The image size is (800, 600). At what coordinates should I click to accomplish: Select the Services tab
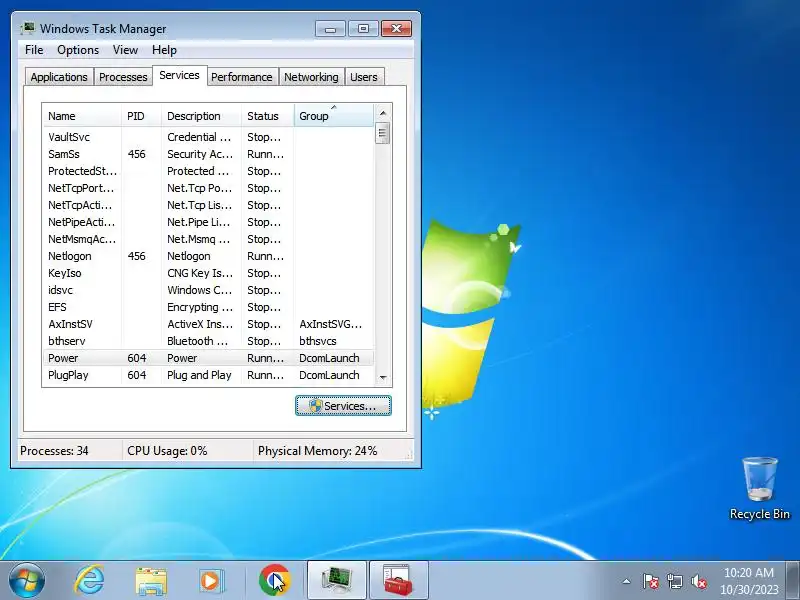coord(179,75)
